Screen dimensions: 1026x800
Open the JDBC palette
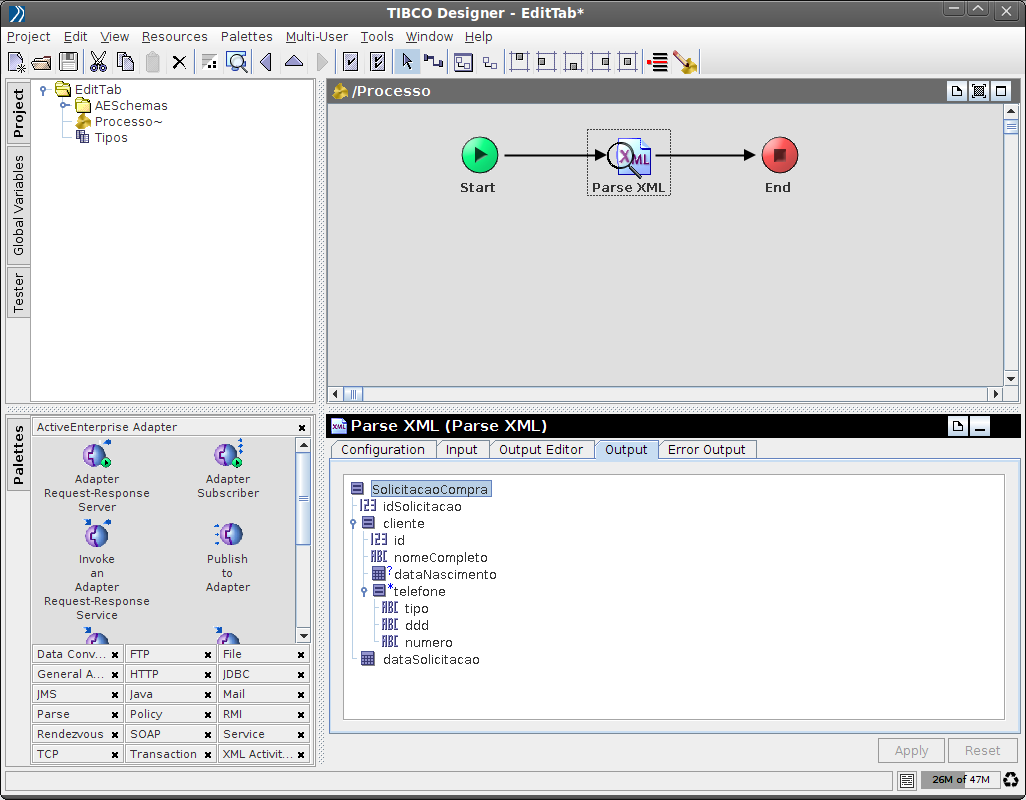click(x=237, y=674)
